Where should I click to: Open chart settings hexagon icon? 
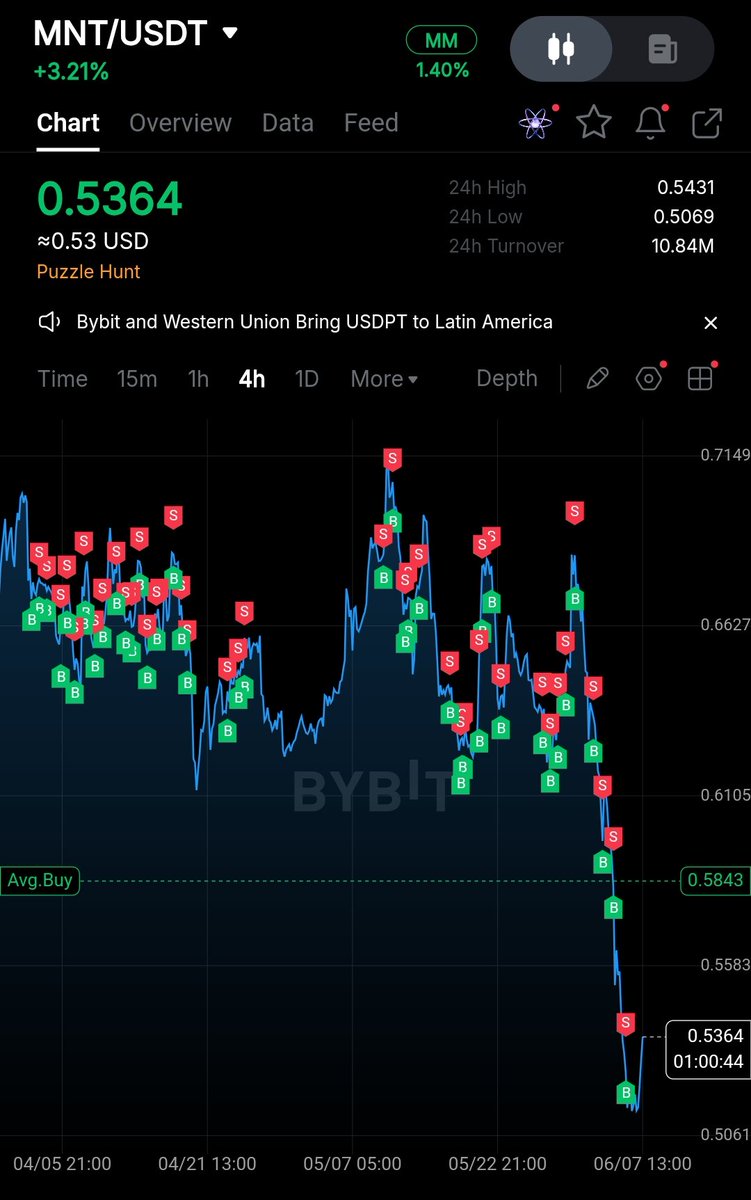coord(649,379)
